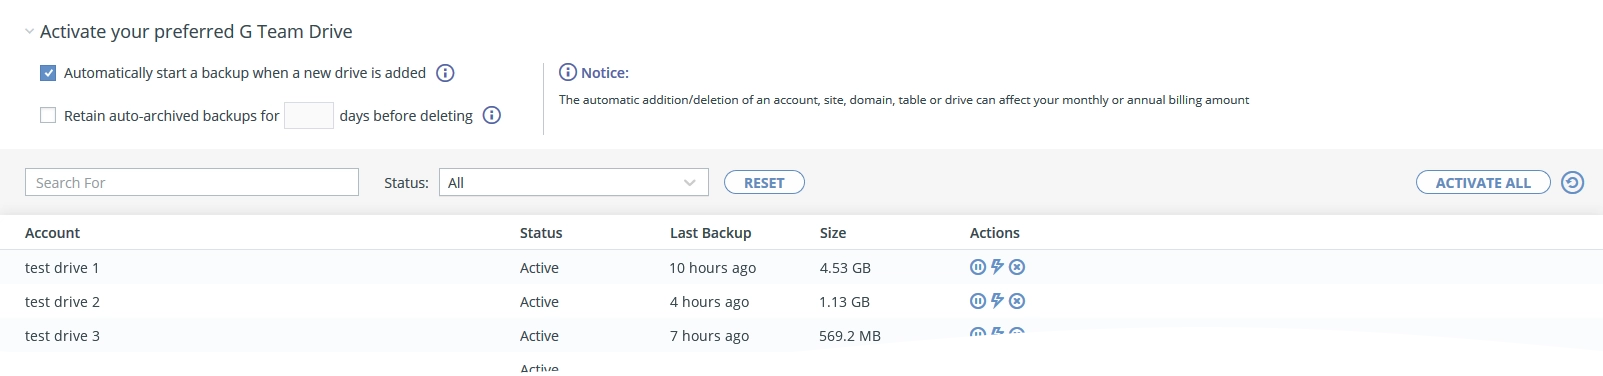Click '4 hours ago' last backup cell
Image resolution: width=1603 pixels, height=376 pixels.
[x=709, y=302]
